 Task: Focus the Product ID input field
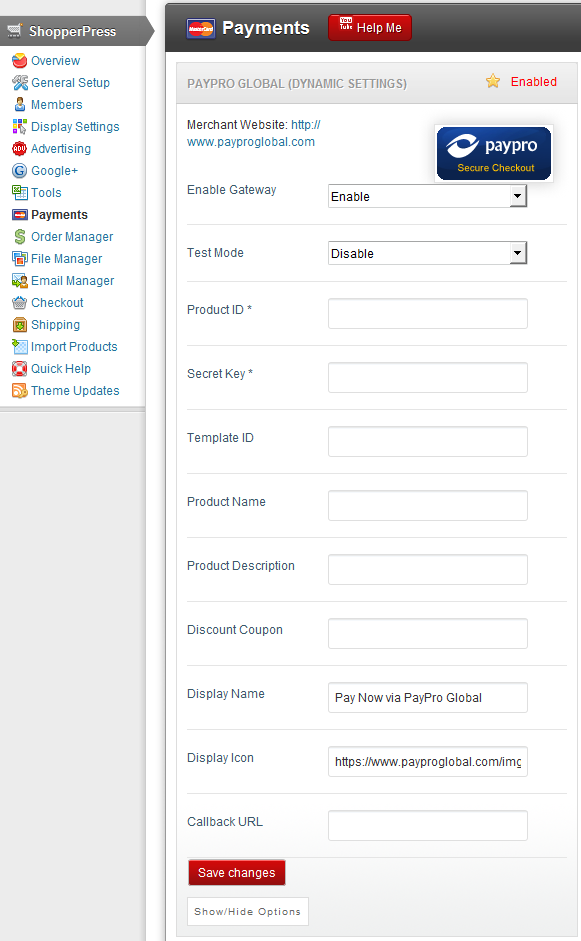pos(427,313)
